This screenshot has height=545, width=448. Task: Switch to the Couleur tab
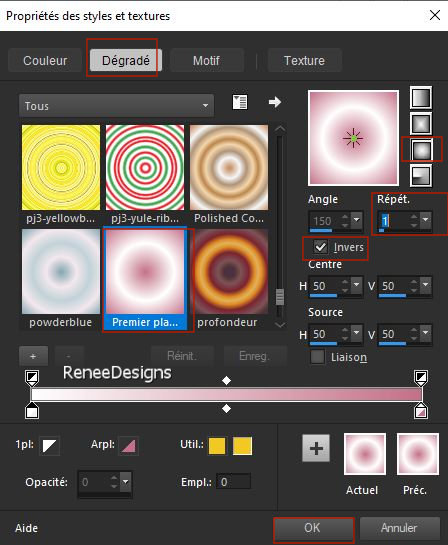[x=45, y=60]
